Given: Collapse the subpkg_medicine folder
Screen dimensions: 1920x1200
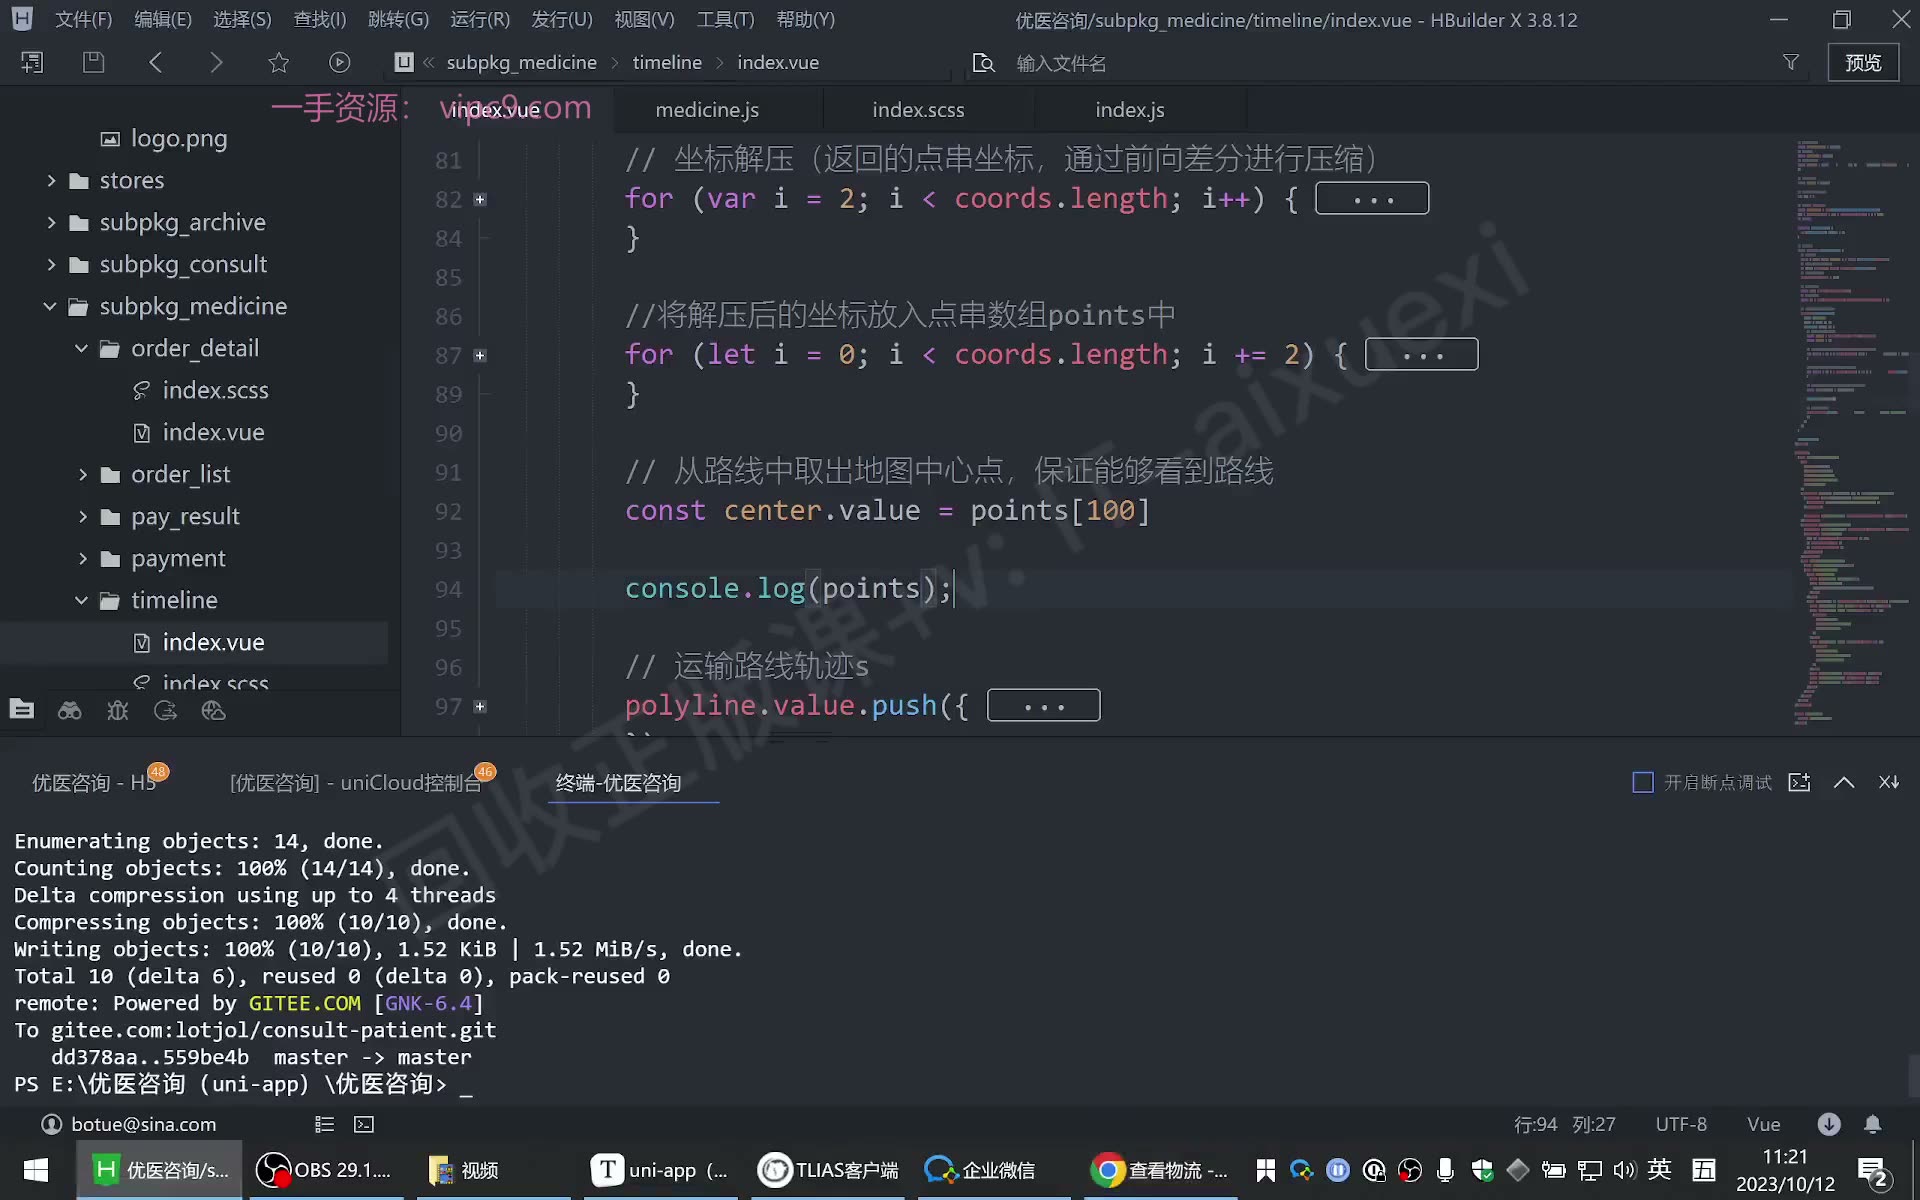Looking at the screenshot, I should [x=50, y=306].
